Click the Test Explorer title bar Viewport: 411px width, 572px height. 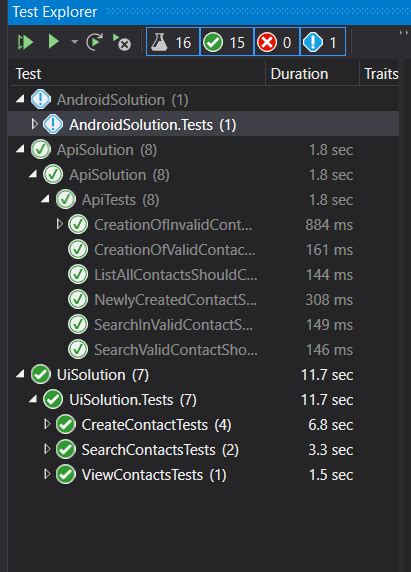click(x=209, y=12)
